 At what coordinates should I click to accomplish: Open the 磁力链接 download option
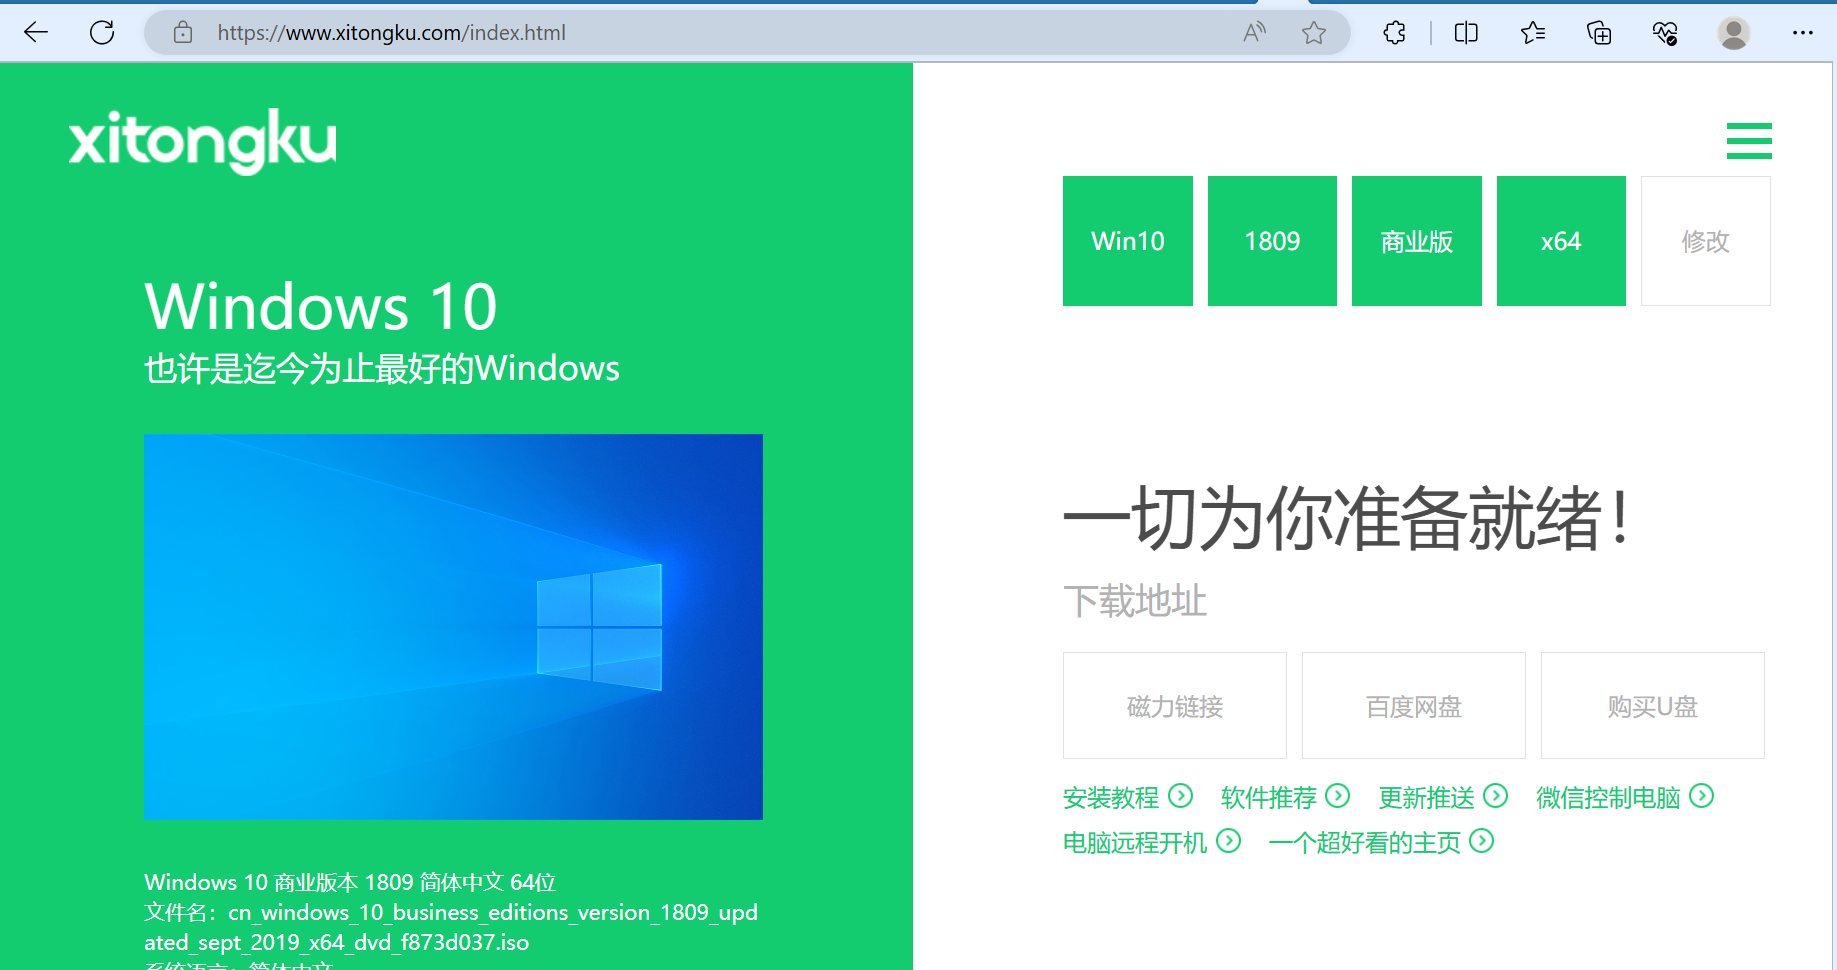(x=1174, y=705)
